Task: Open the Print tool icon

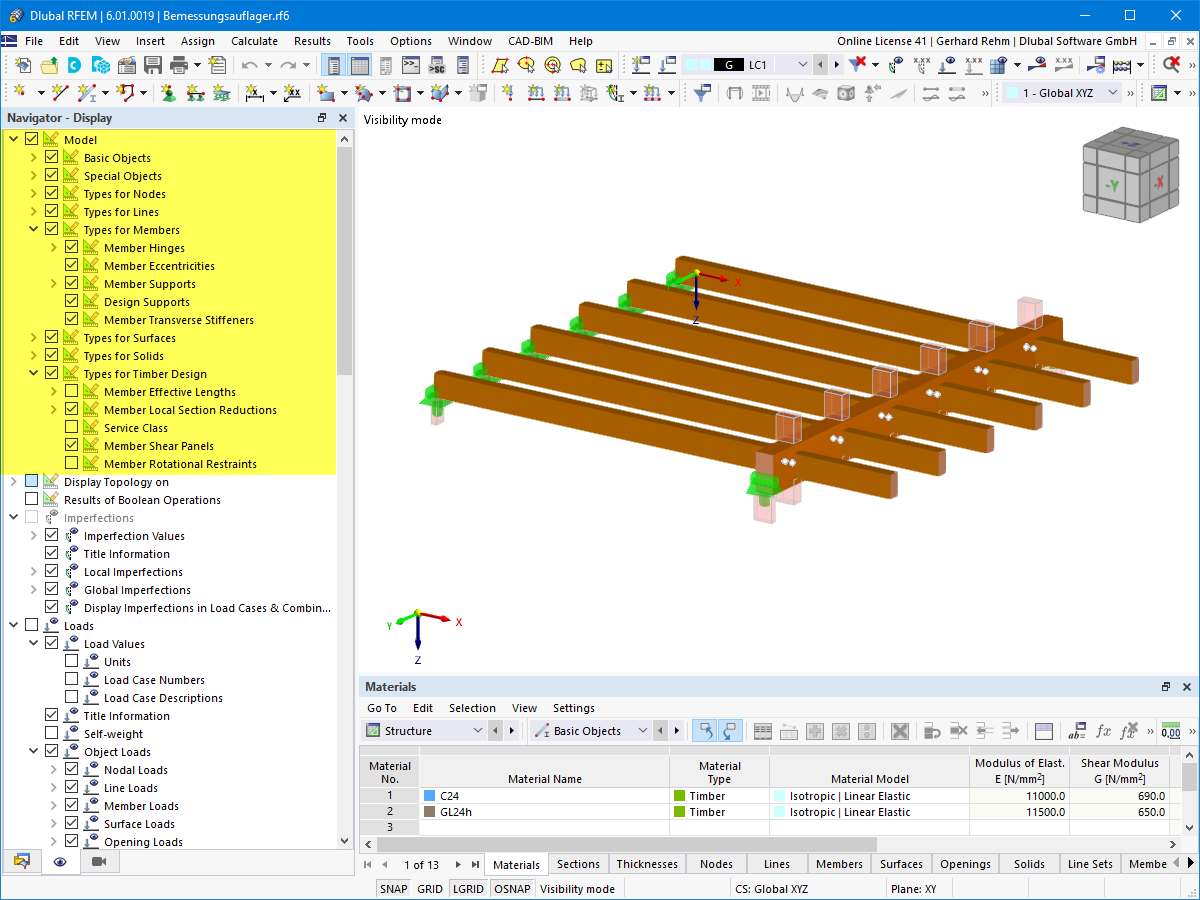Action: tap(180, 66)
